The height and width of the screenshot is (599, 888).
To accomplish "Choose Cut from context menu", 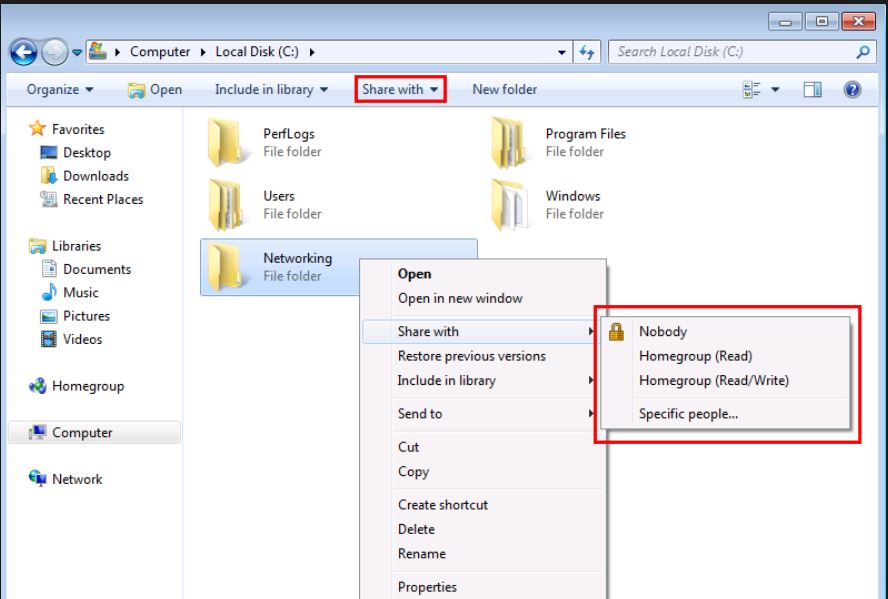I will click(484, 447).
